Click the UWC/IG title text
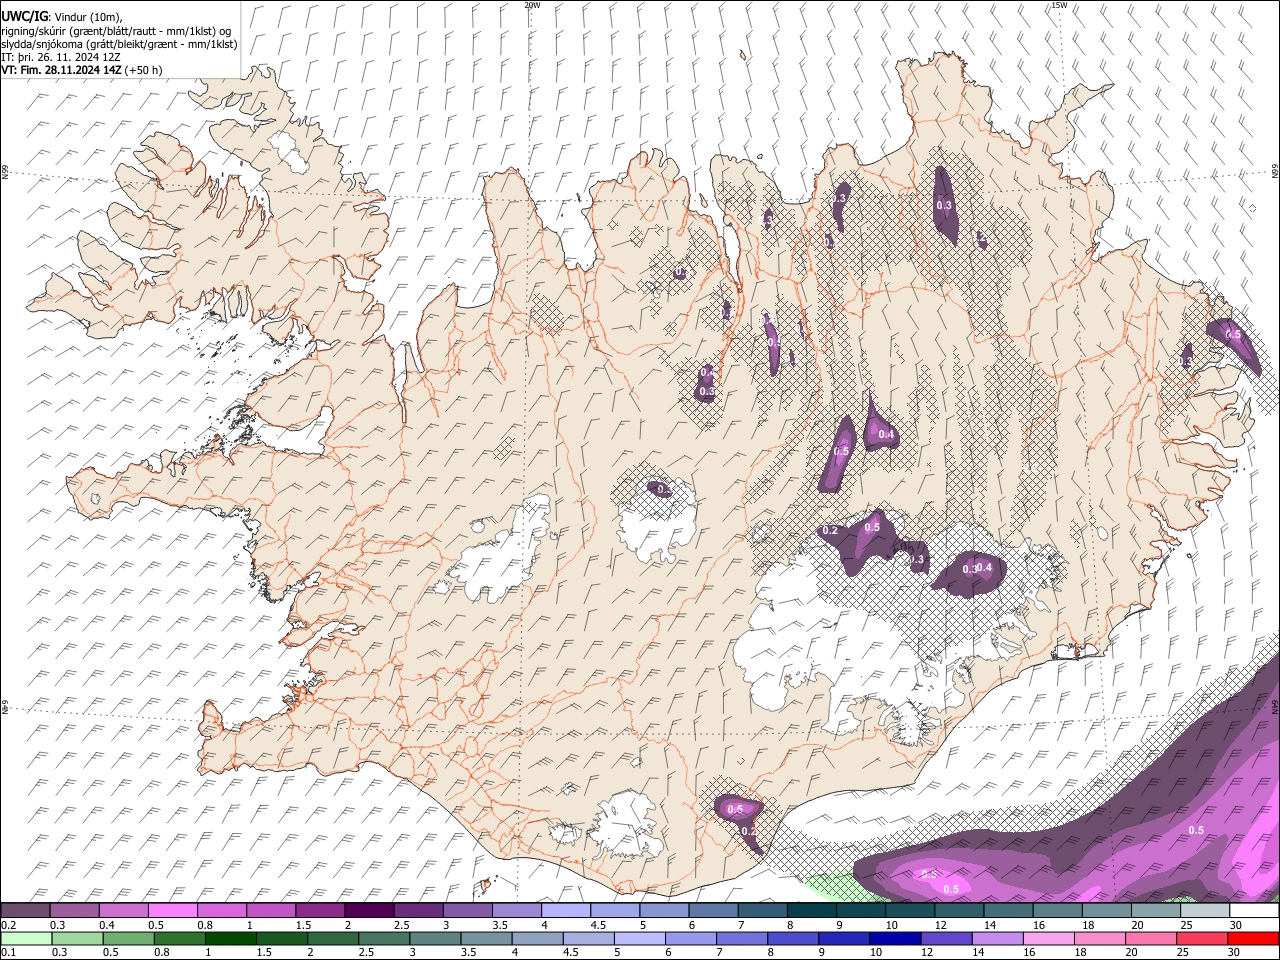The image size is (1280, 960). point(24,16)
